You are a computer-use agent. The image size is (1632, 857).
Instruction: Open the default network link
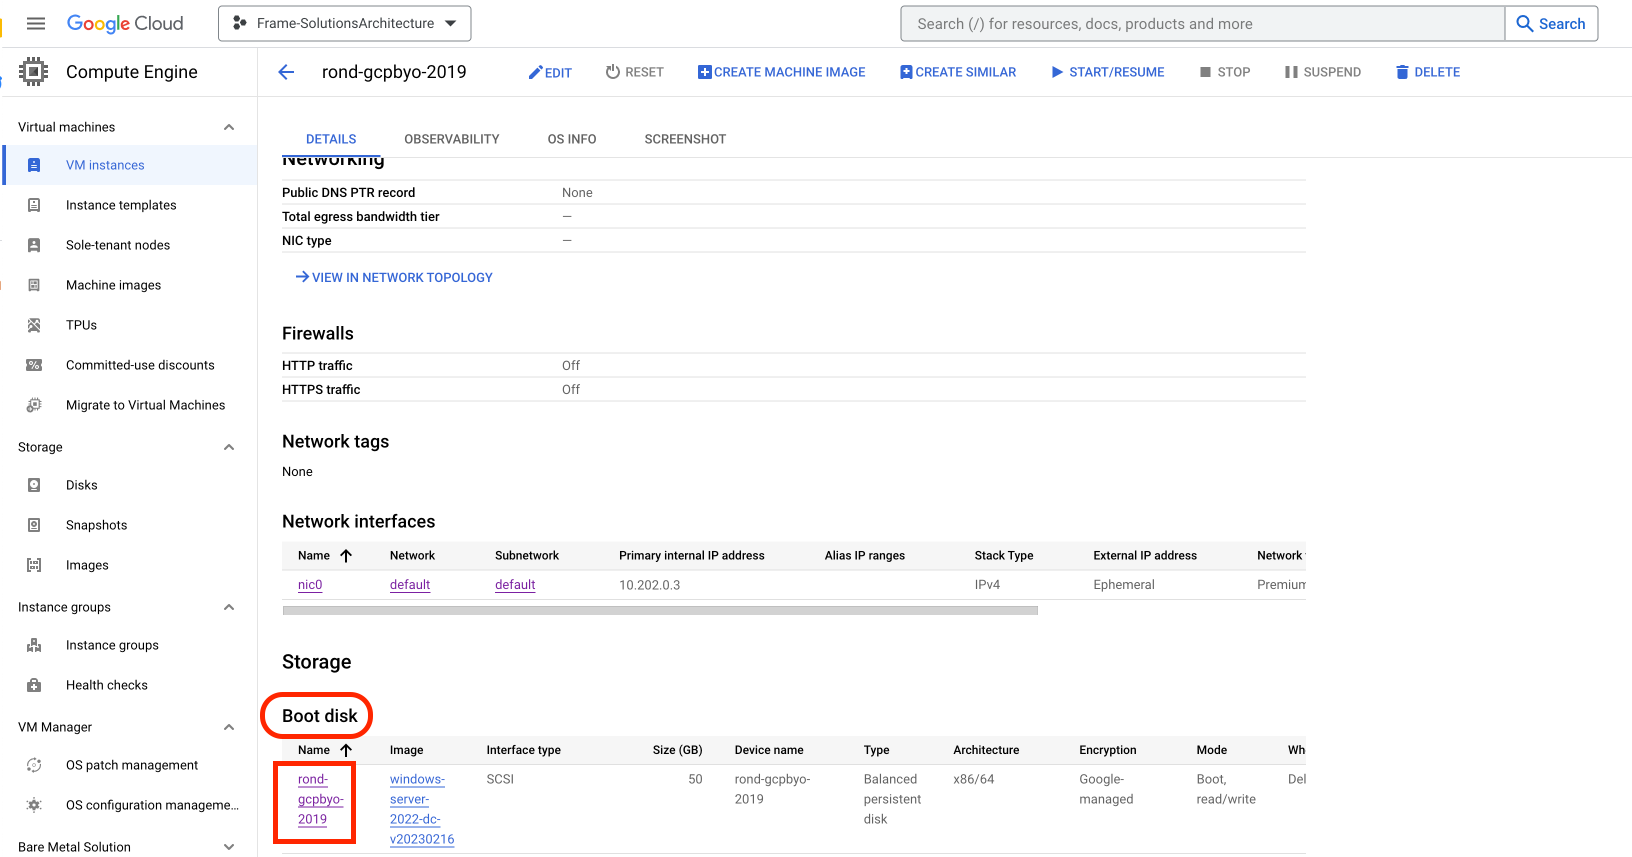click(x=410, y=585)
